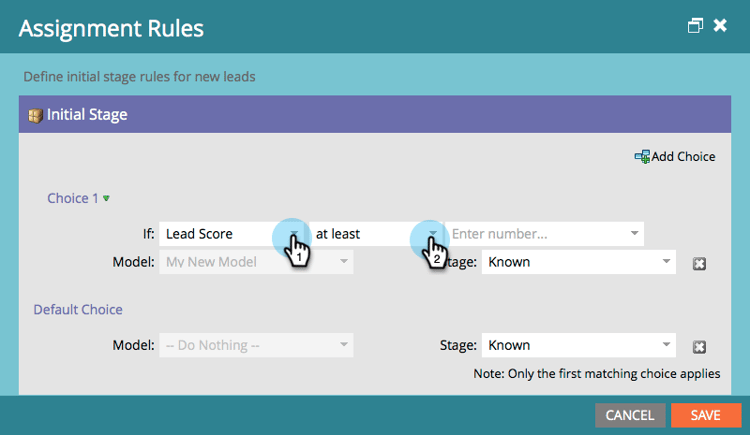Click the Cancel button
Image resolution: width=750 pixels, height=435 pixels.
coord(630,415)
